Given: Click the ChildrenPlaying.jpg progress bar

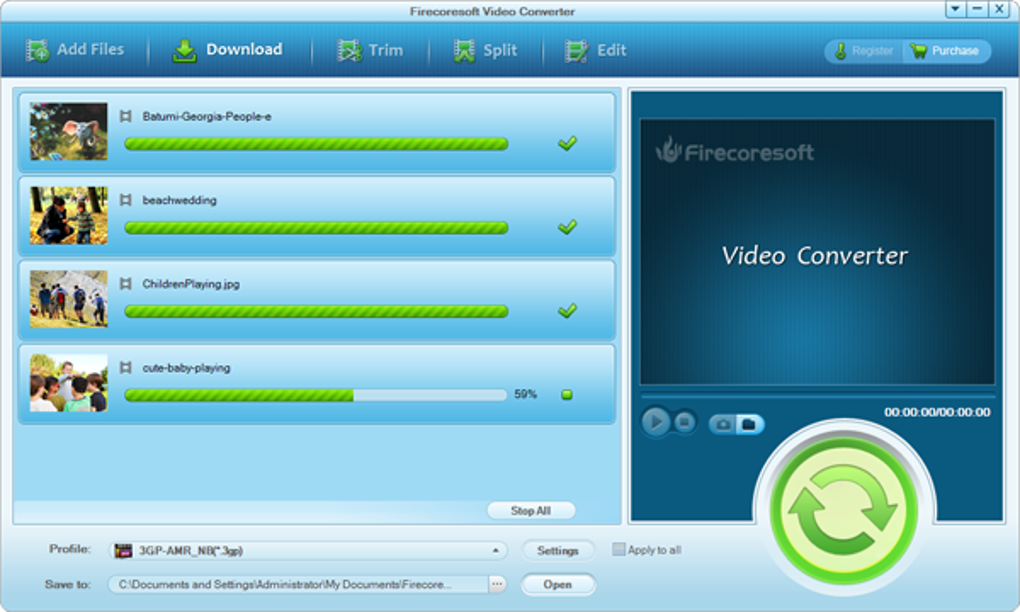Looking at the screenshot, I should coord(315,312).
